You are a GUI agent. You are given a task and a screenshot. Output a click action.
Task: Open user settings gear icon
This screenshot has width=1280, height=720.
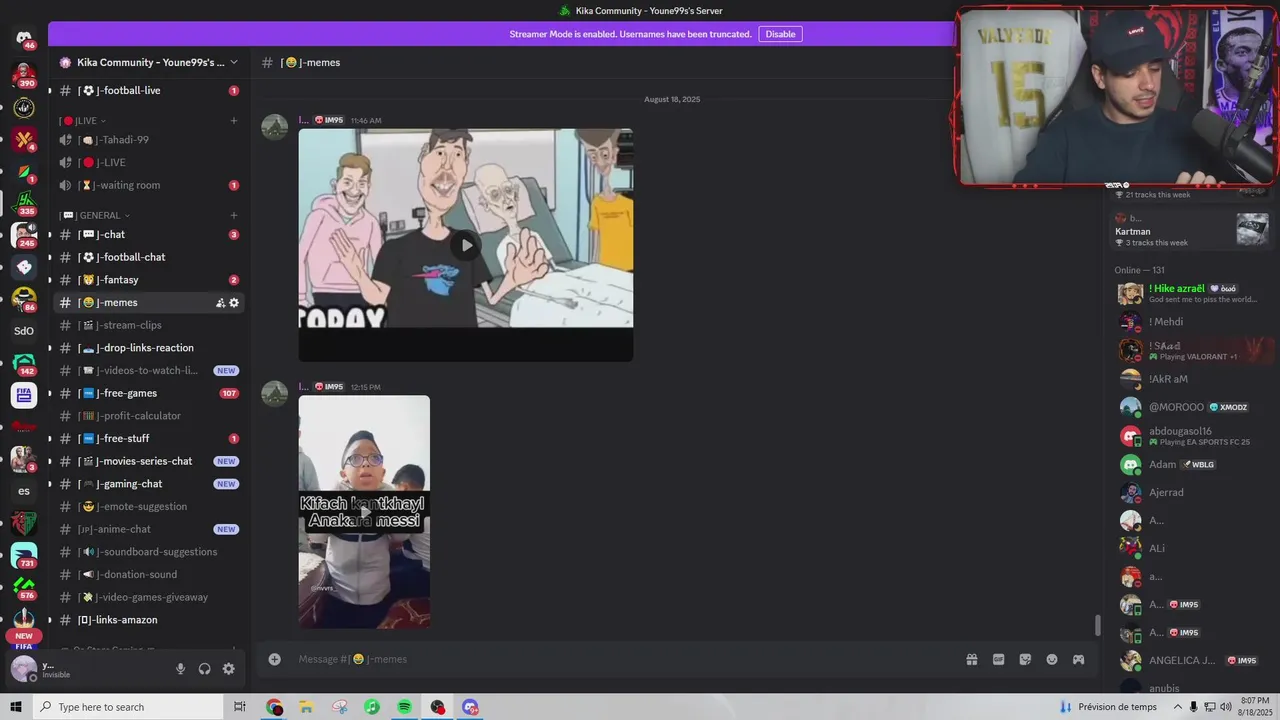pos(229,669)
